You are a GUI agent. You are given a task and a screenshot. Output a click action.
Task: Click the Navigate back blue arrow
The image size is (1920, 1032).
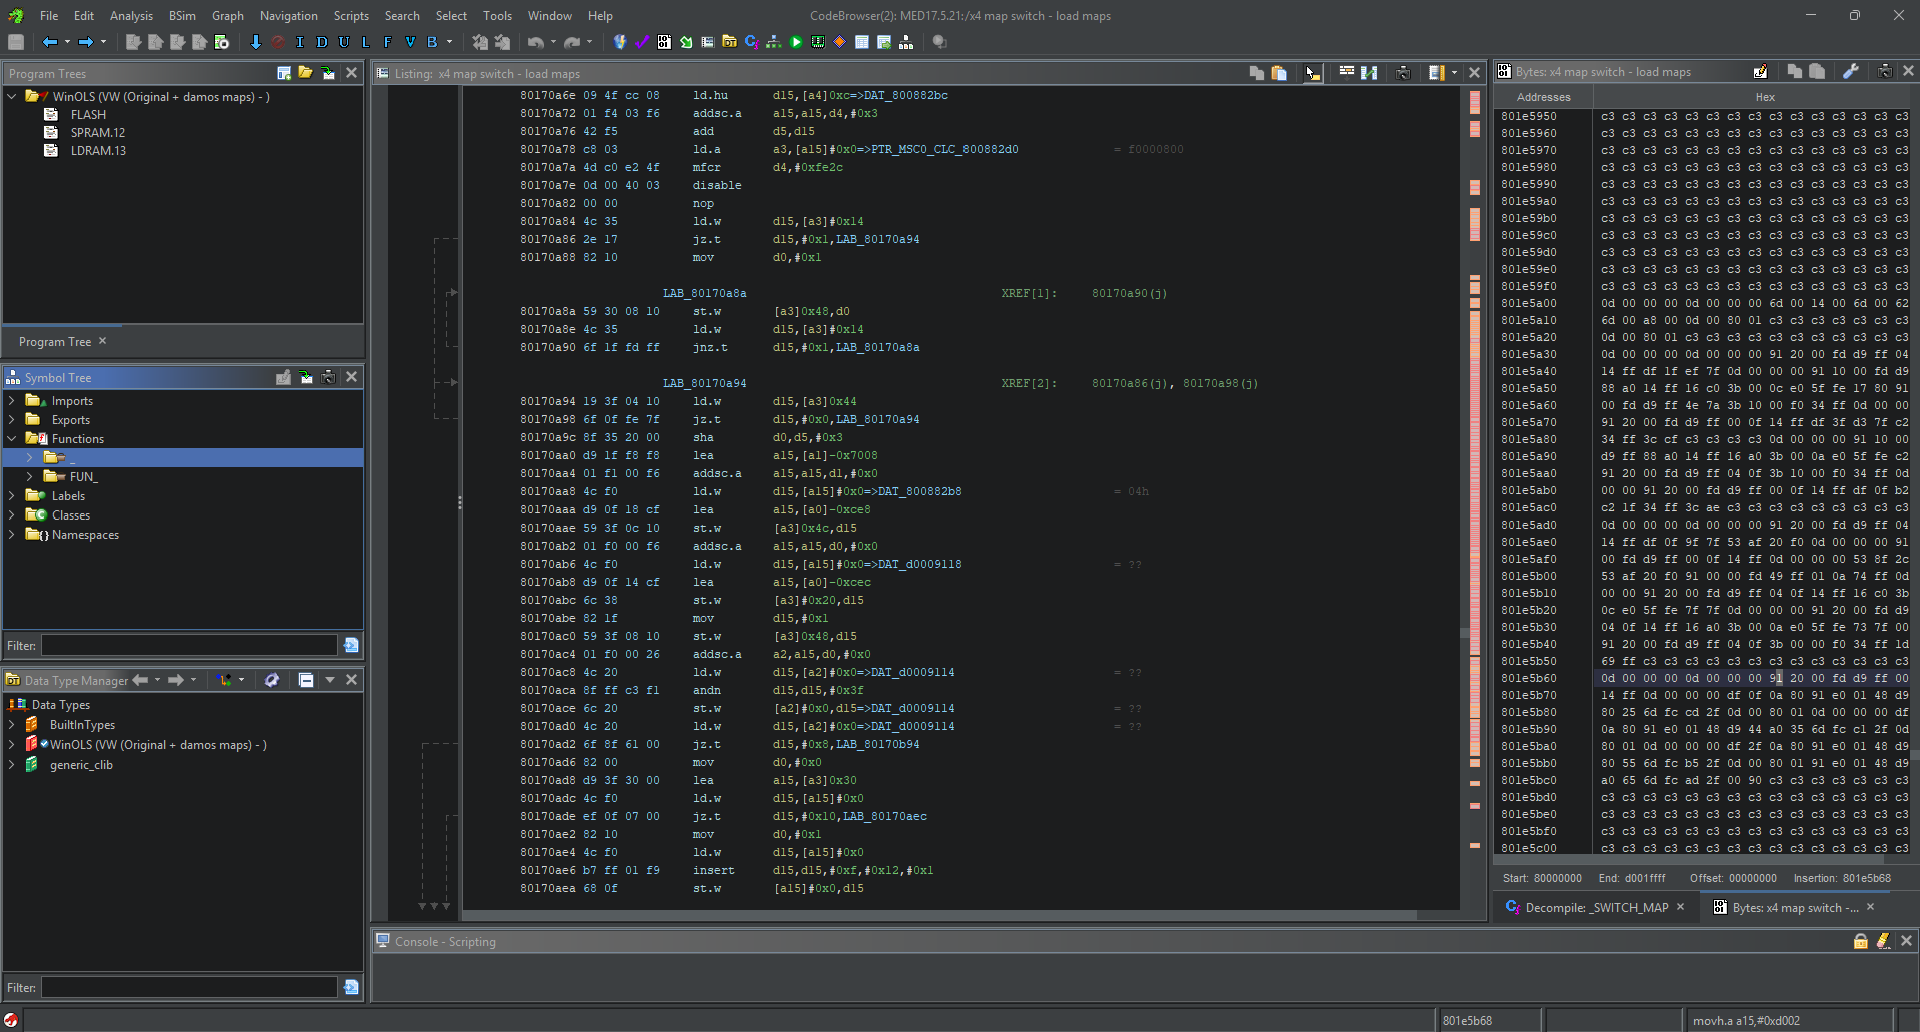point(50,42)
